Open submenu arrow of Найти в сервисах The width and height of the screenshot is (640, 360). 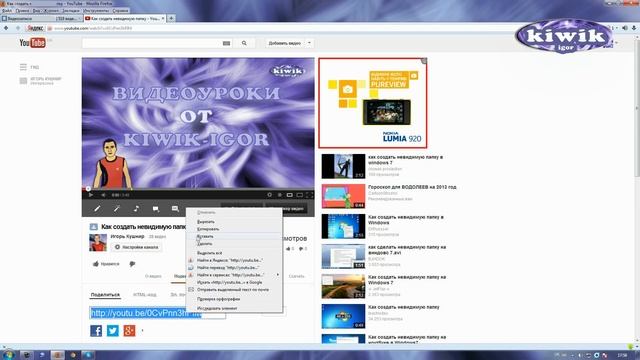(278, 275)
